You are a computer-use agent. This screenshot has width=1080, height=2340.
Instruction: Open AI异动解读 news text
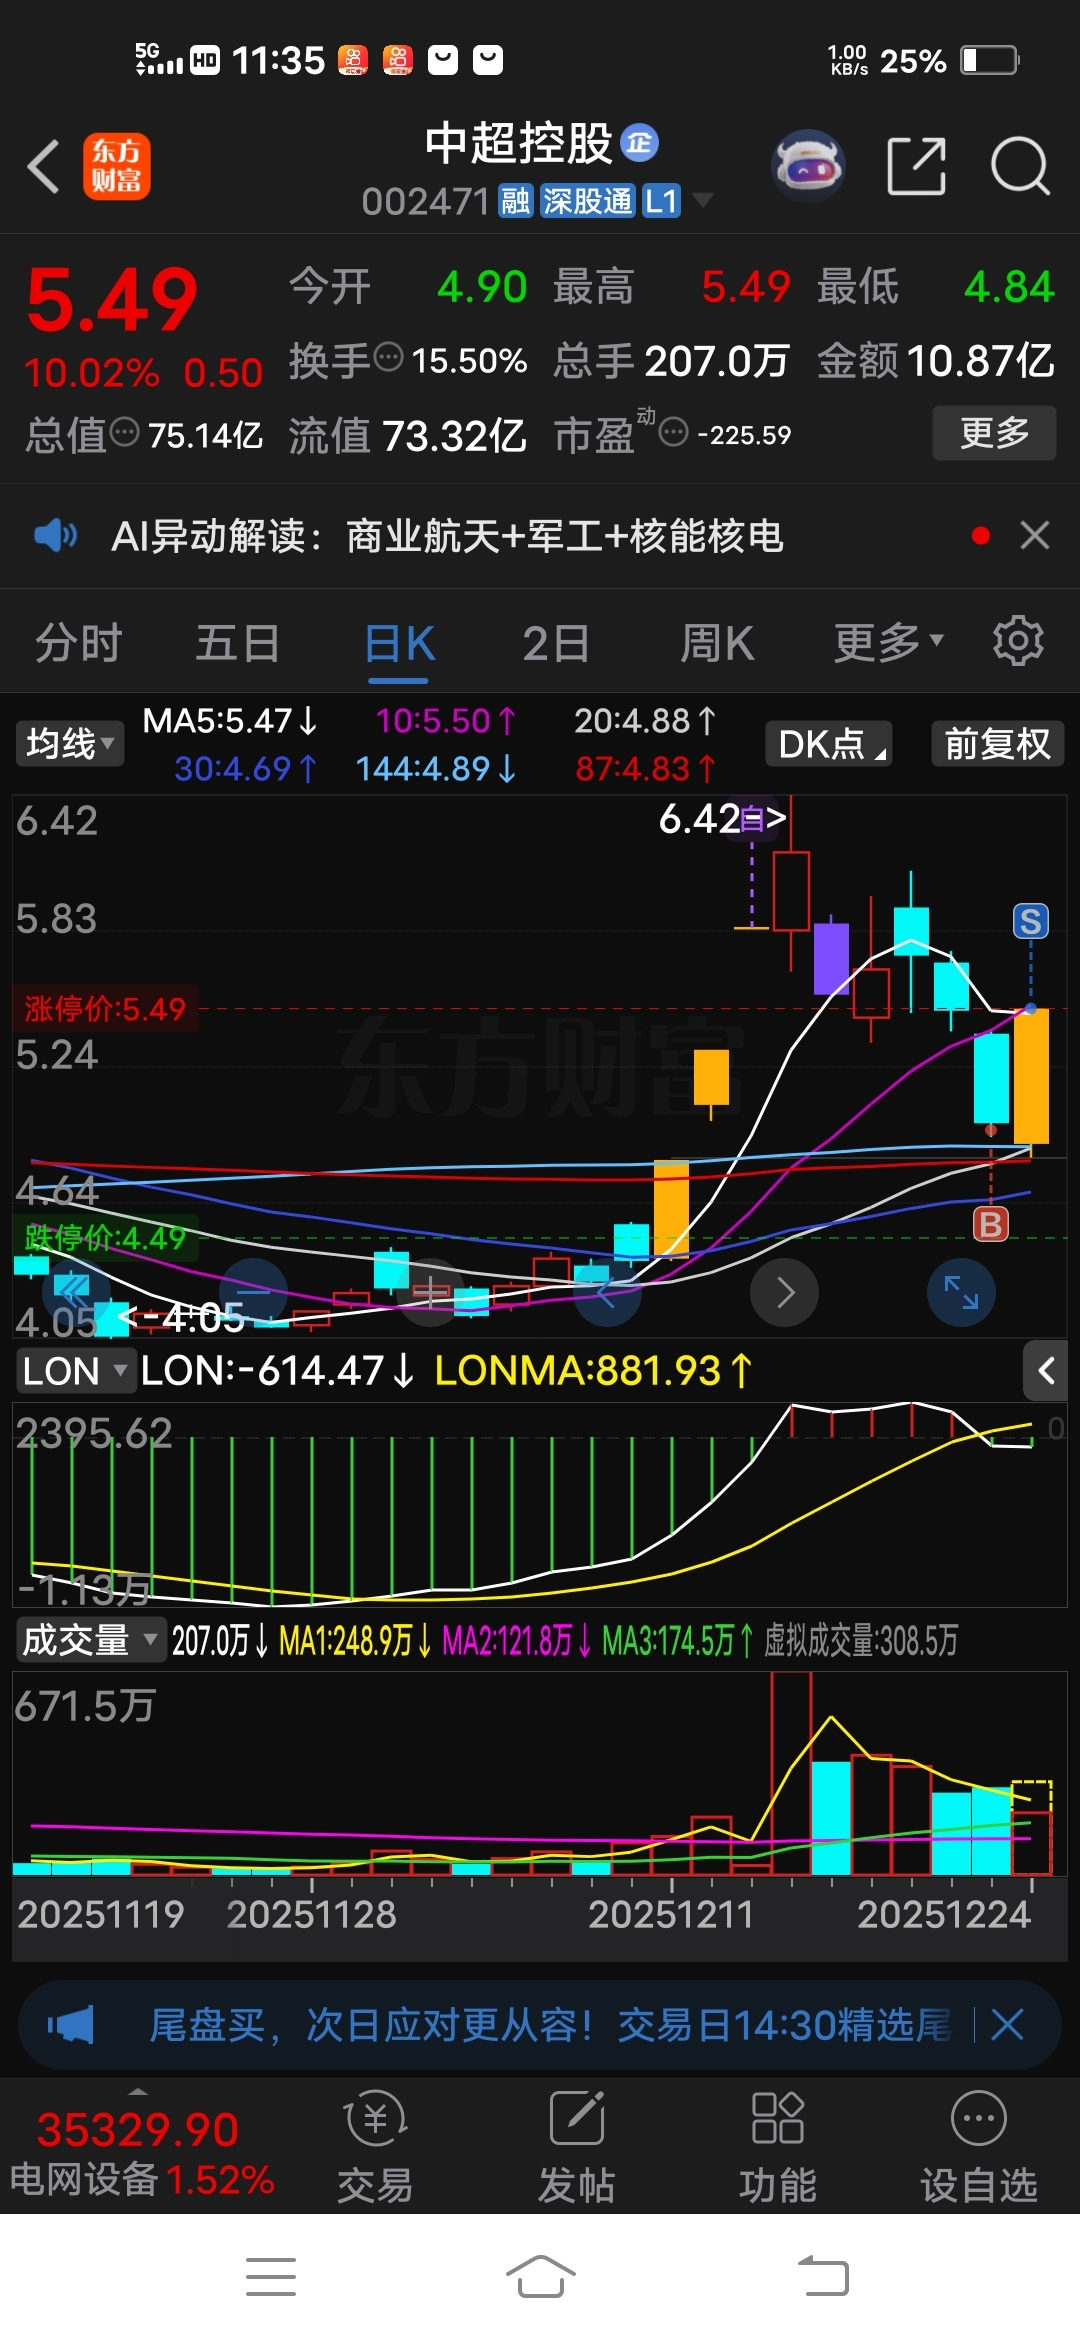click(447, 536)
